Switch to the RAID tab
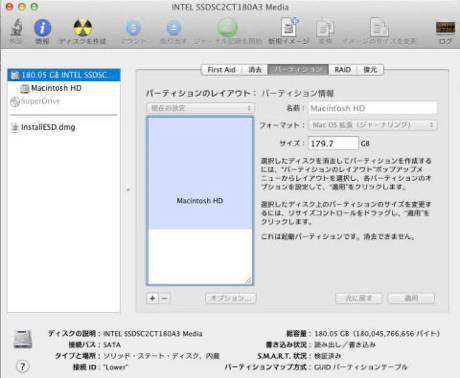 [x=343, y=70]
